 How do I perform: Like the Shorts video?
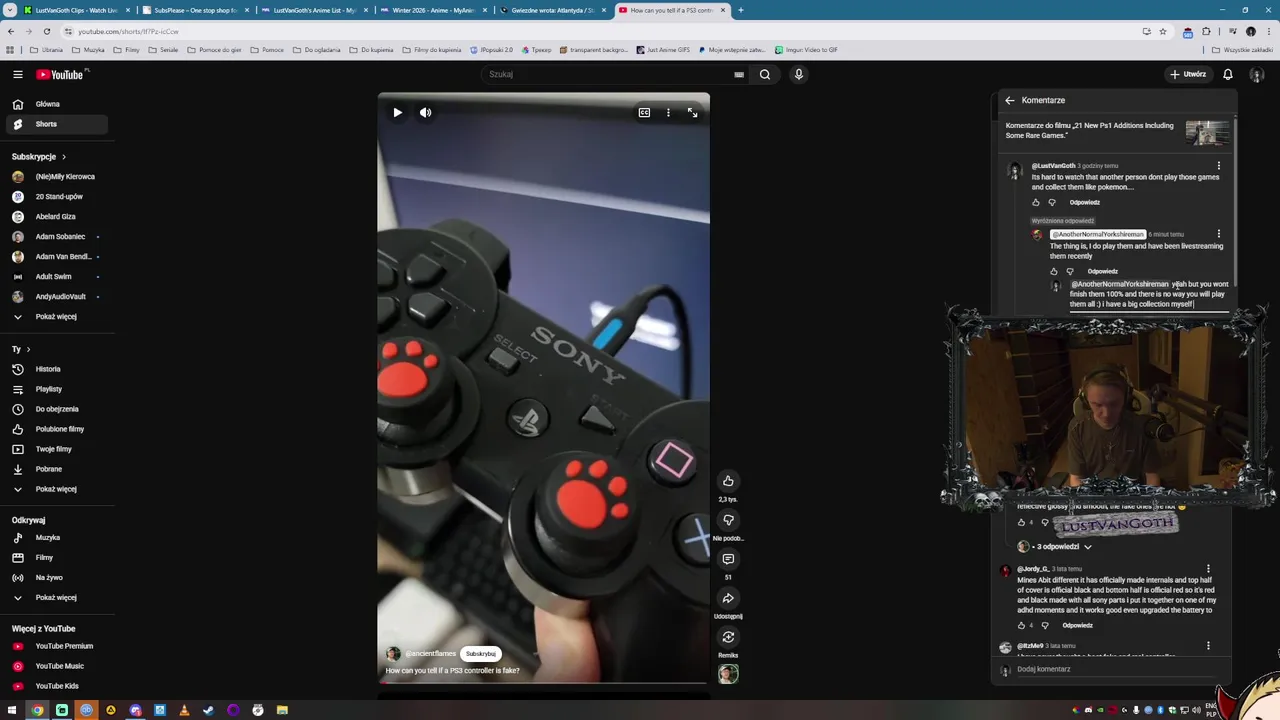(728, 481)
